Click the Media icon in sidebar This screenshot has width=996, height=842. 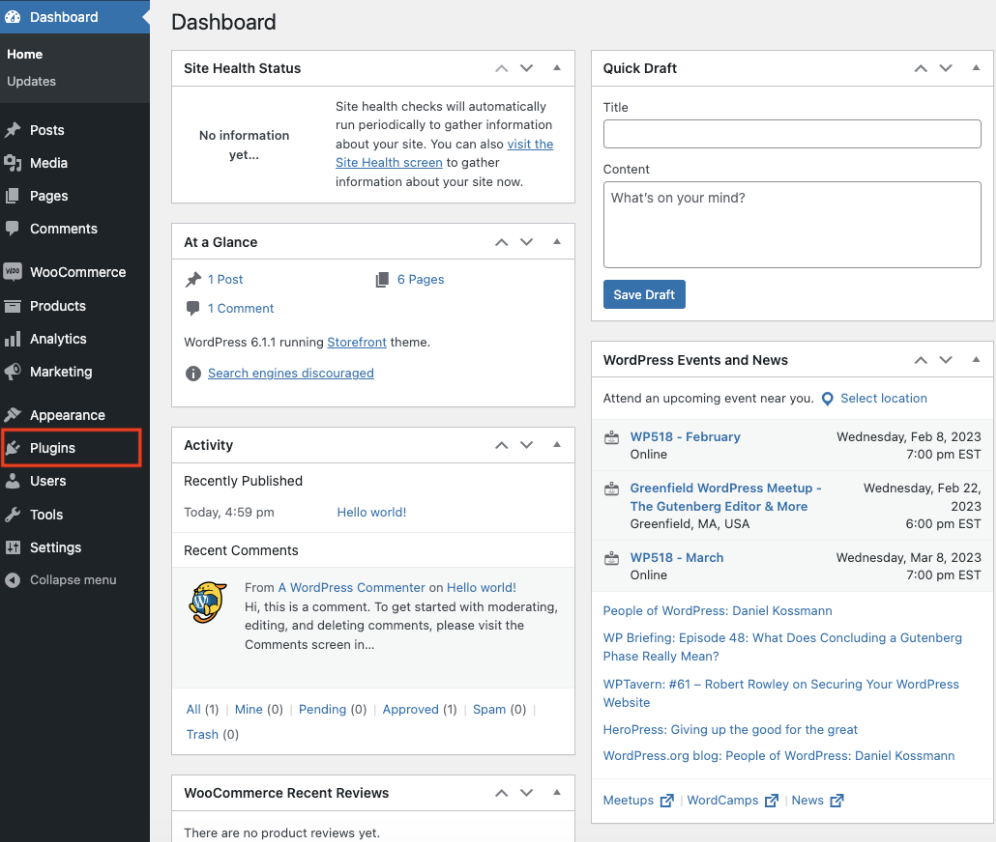13,163
